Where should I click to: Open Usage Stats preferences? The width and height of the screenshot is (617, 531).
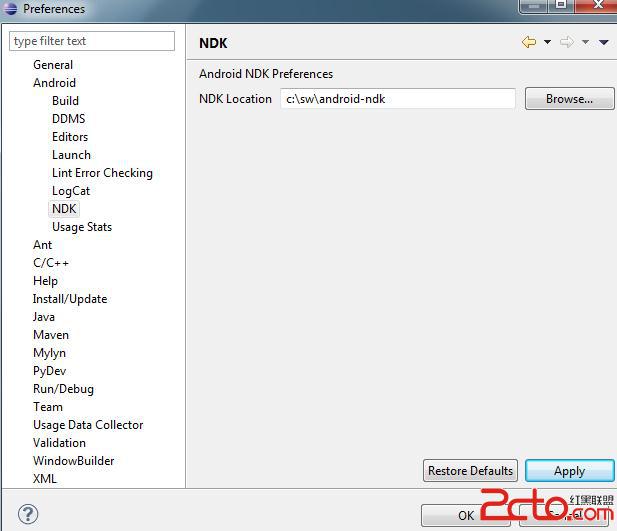(82, 227)
